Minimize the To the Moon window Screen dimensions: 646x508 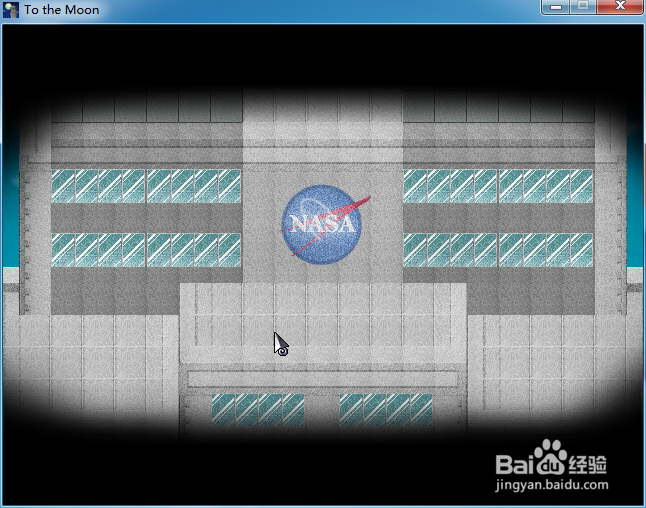556,7
